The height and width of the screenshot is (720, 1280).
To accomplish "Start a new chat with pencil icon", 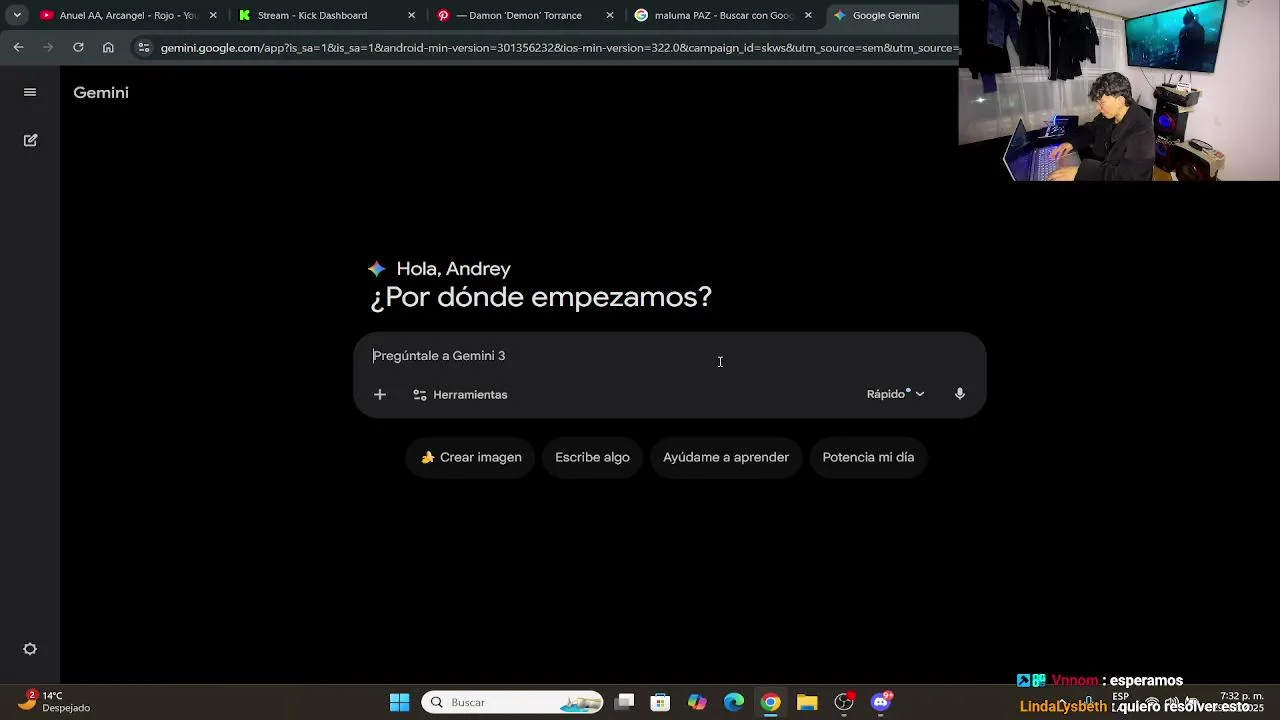I will coord(30,140).
